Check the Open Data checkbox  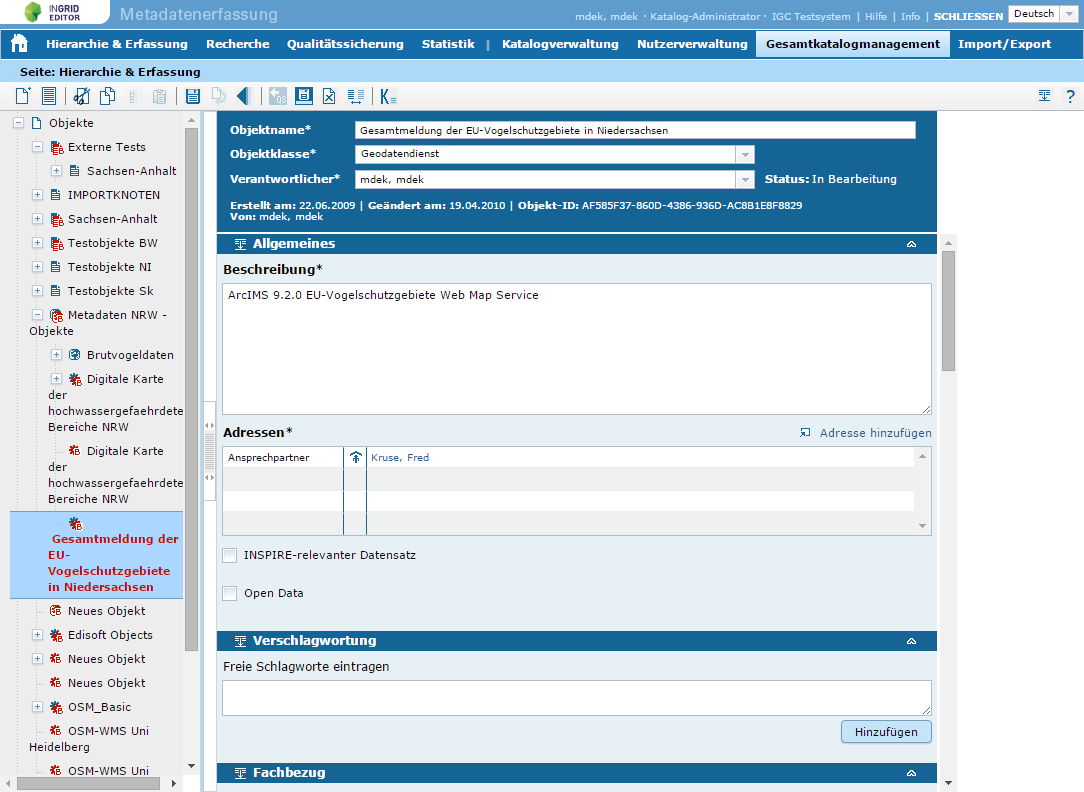tap(230, 593)
